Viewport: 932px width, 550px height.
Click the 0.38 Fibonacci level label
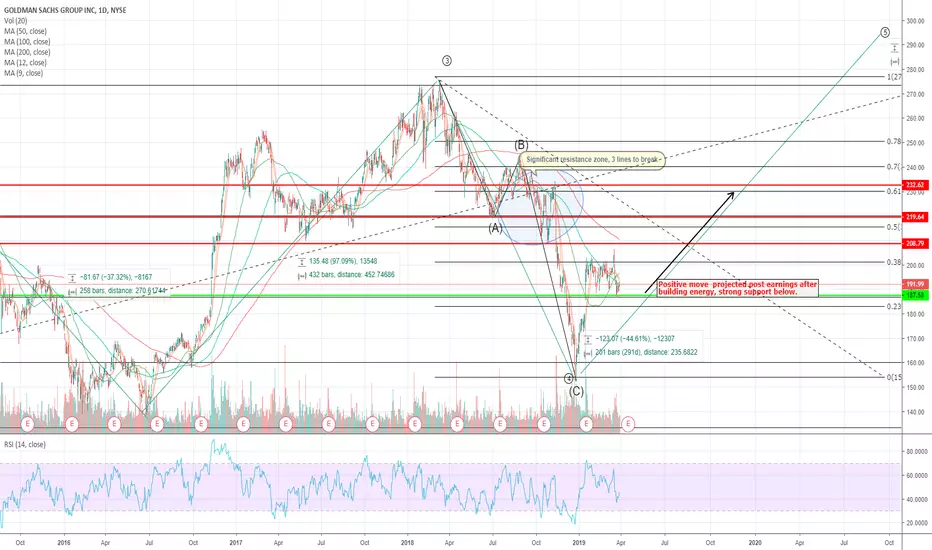pos(893,262)
